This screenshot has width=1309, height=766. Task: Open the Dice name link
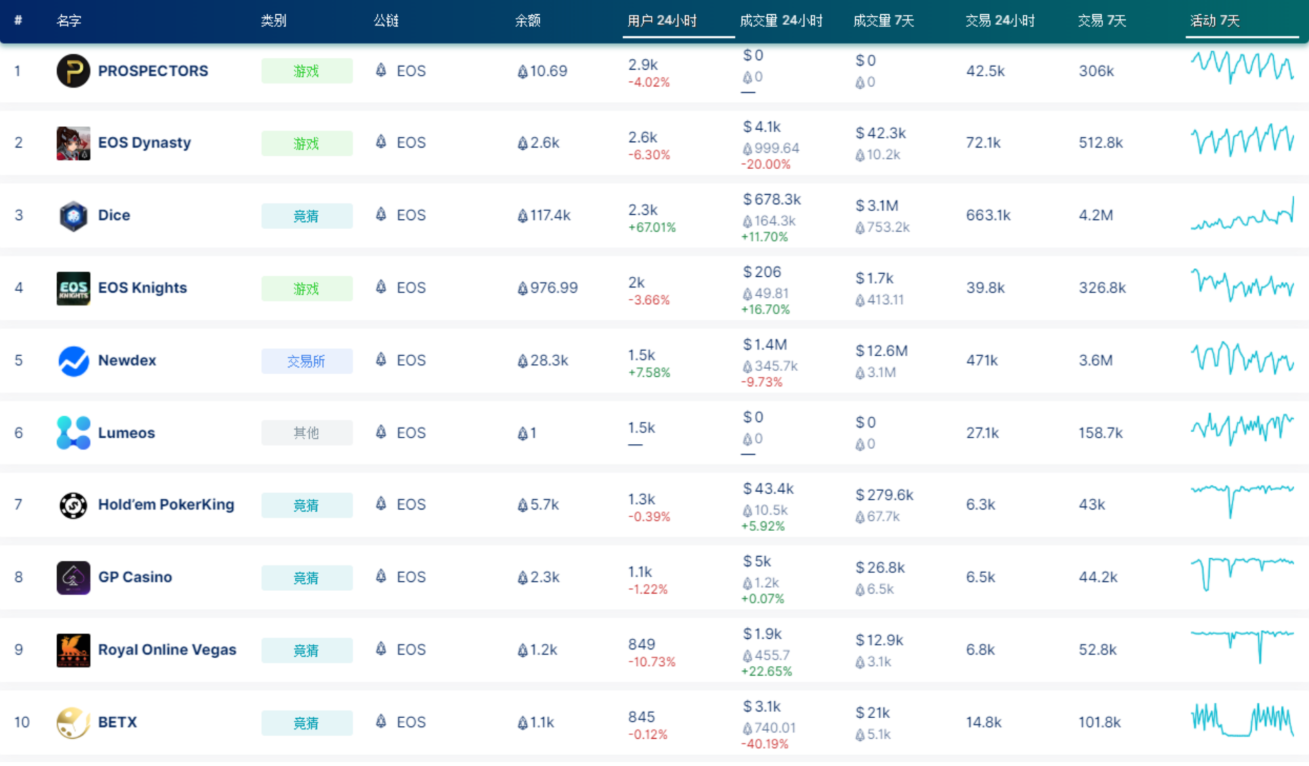pyautogui.click(x=114, y=215)
